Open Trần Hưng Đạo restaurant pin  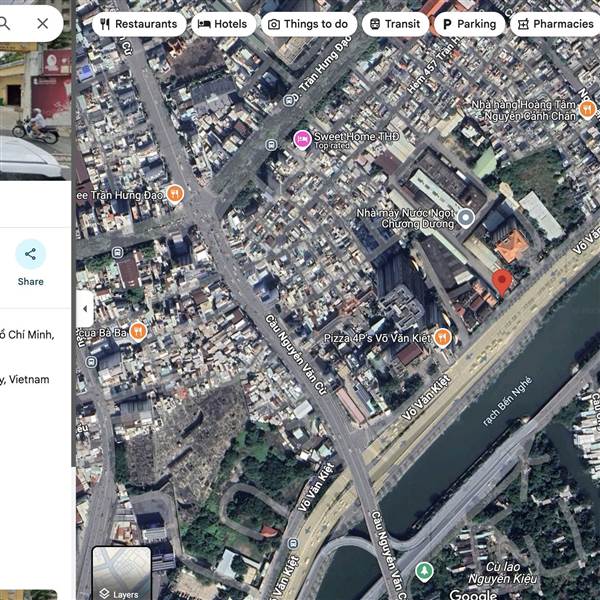[x=175, y=194]
